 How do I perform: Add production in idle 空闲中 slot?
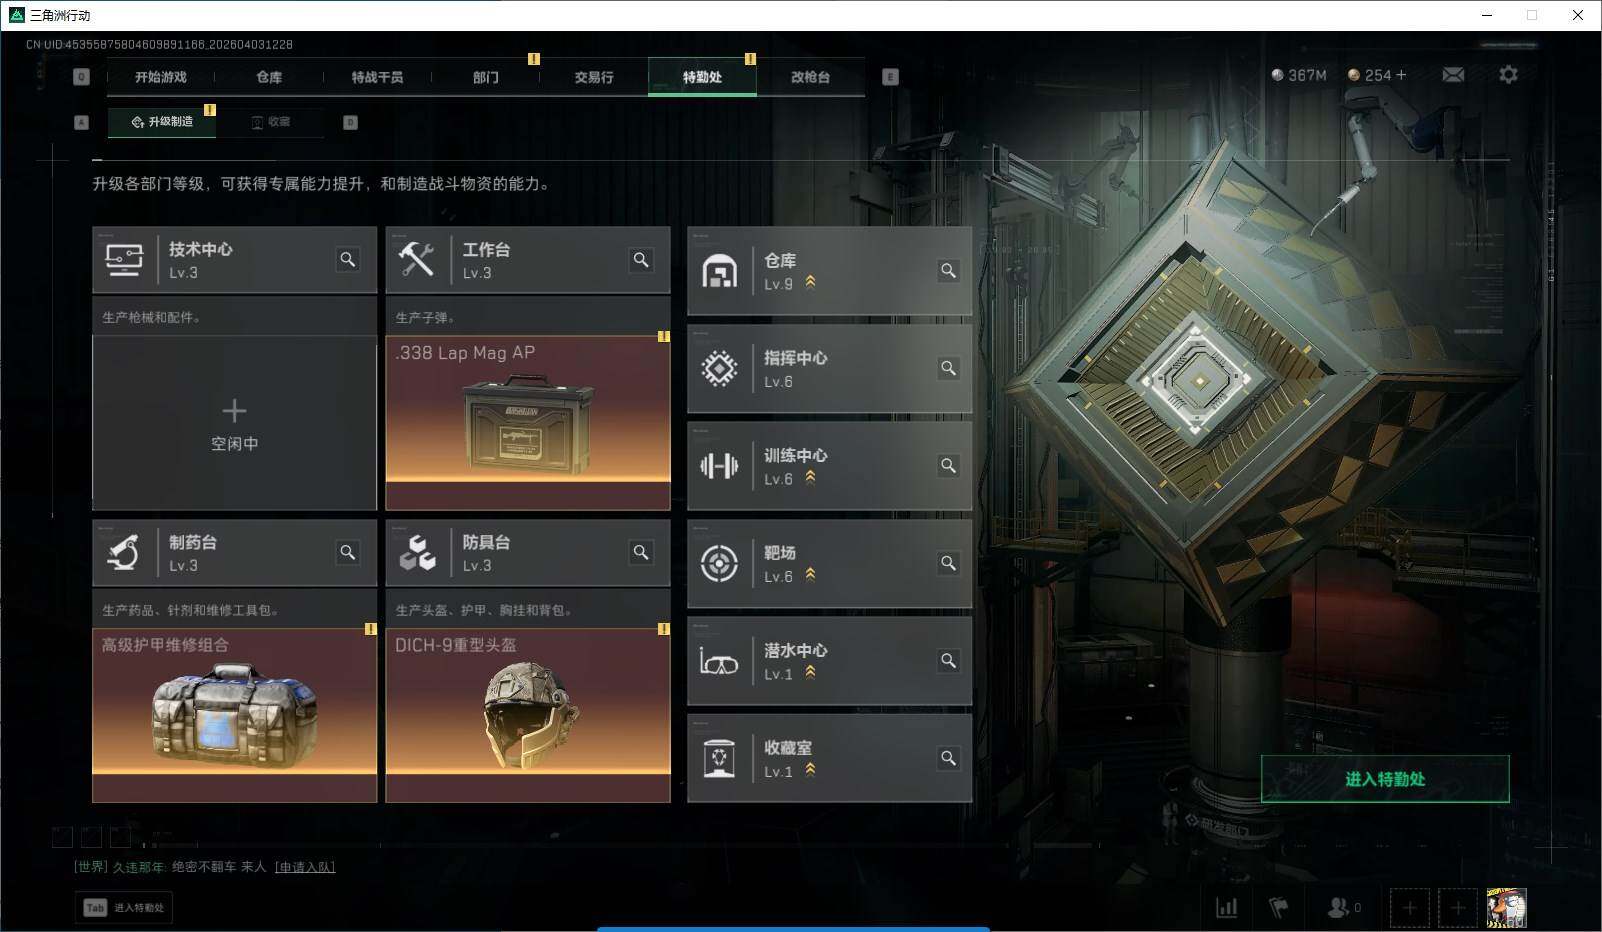(x=234, y=423)
